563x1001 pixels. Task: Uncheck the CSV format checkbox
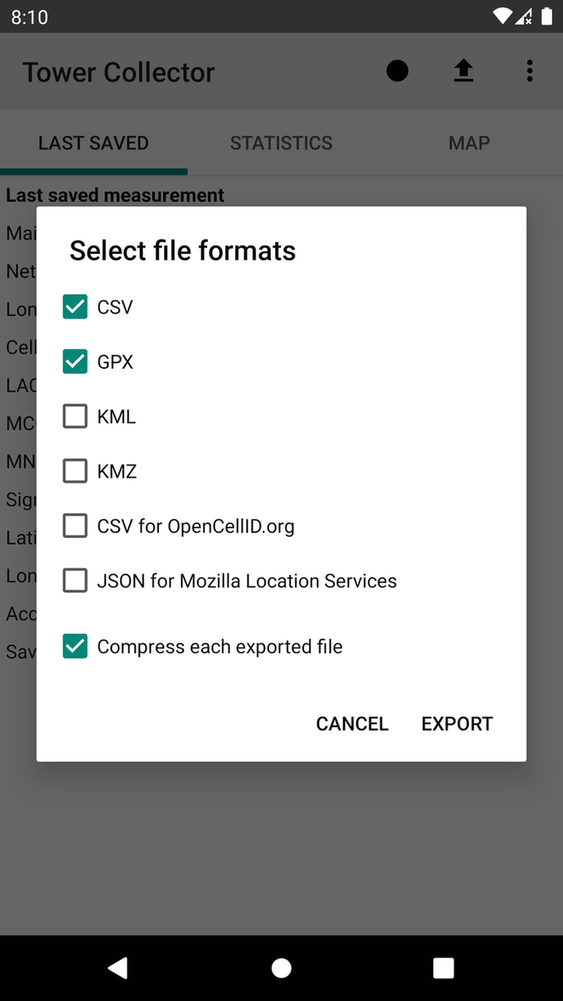[x=75, y=307]
